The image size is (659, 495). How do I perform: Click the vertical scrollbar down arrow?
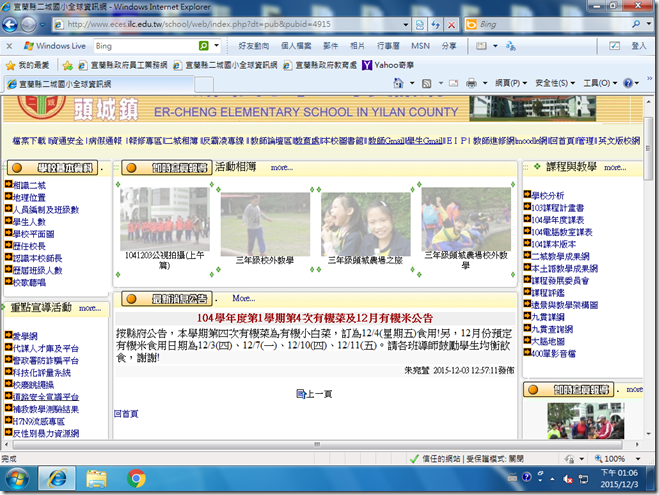[x=648, y=434]
